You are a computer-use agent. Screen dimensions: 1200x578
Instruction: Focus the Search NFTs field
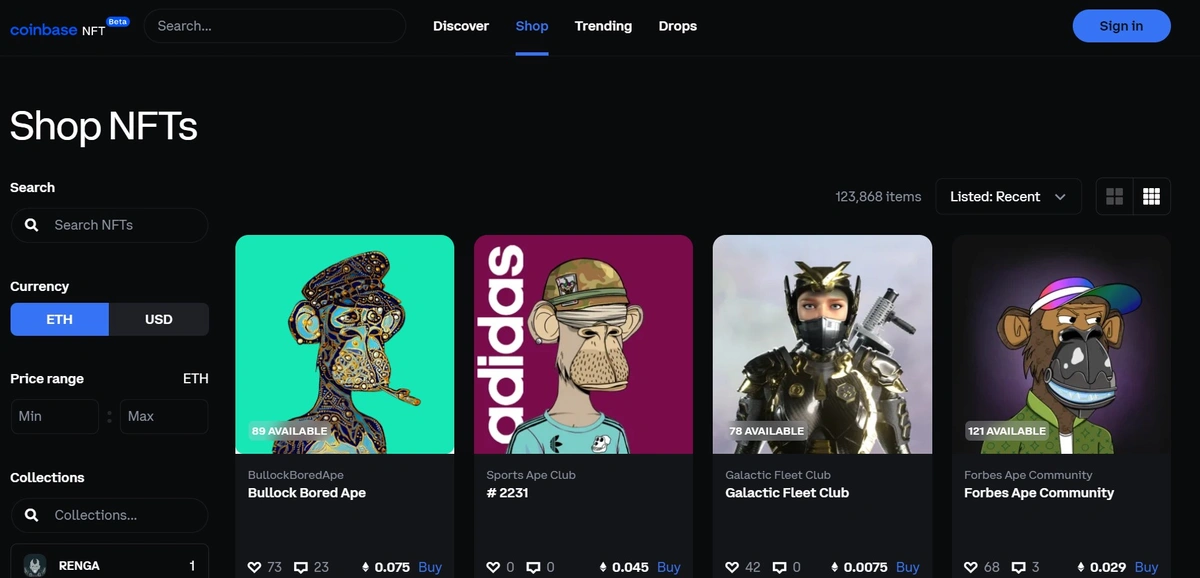click(x=109, y=225)
